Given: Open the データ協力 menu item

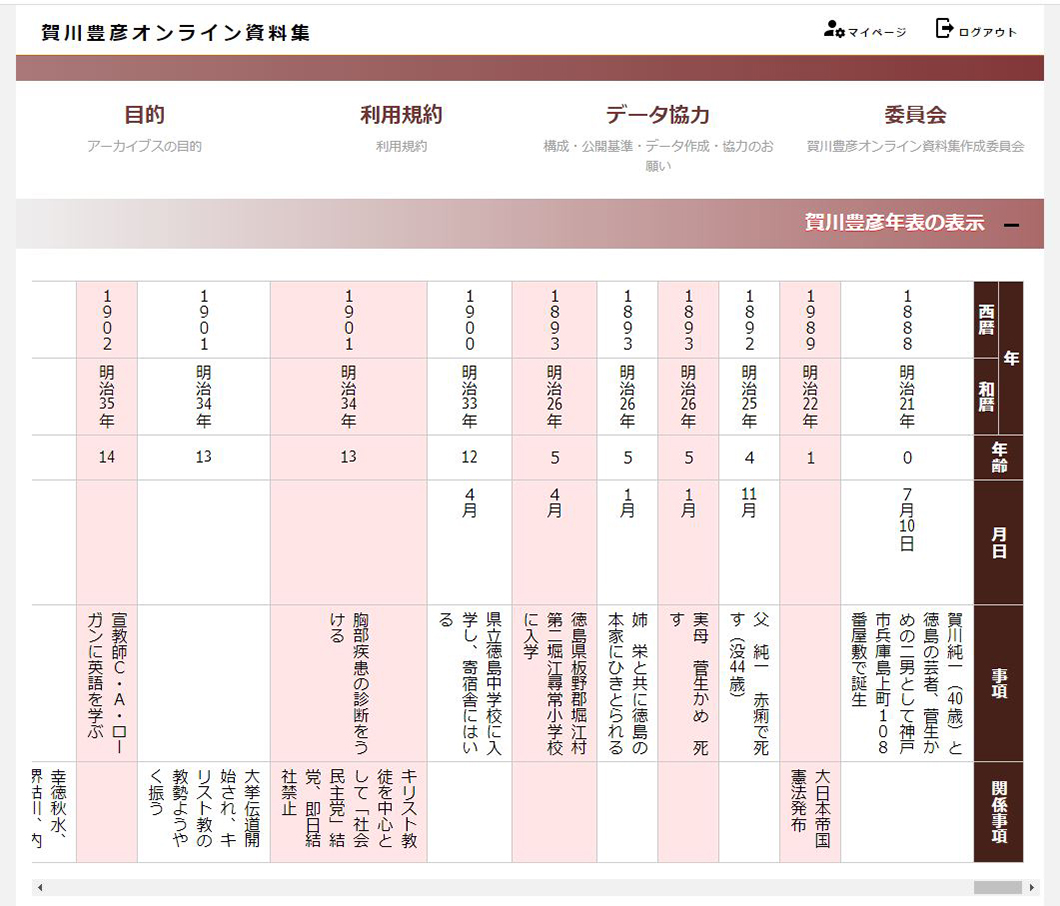Looking at the screenshot, I should tap(658, 114).
